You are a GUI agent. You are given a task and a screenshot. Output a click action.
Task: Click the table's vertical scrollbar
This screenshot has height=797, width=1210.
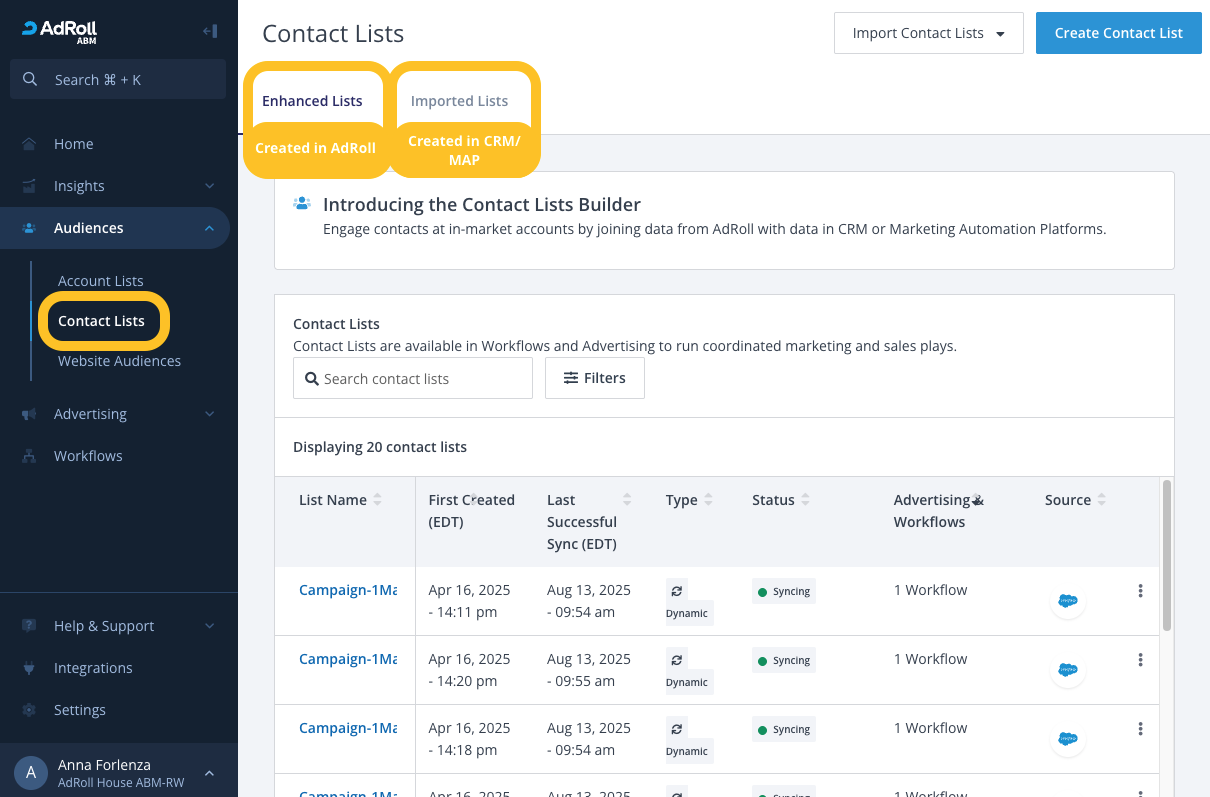(1166, 556)
